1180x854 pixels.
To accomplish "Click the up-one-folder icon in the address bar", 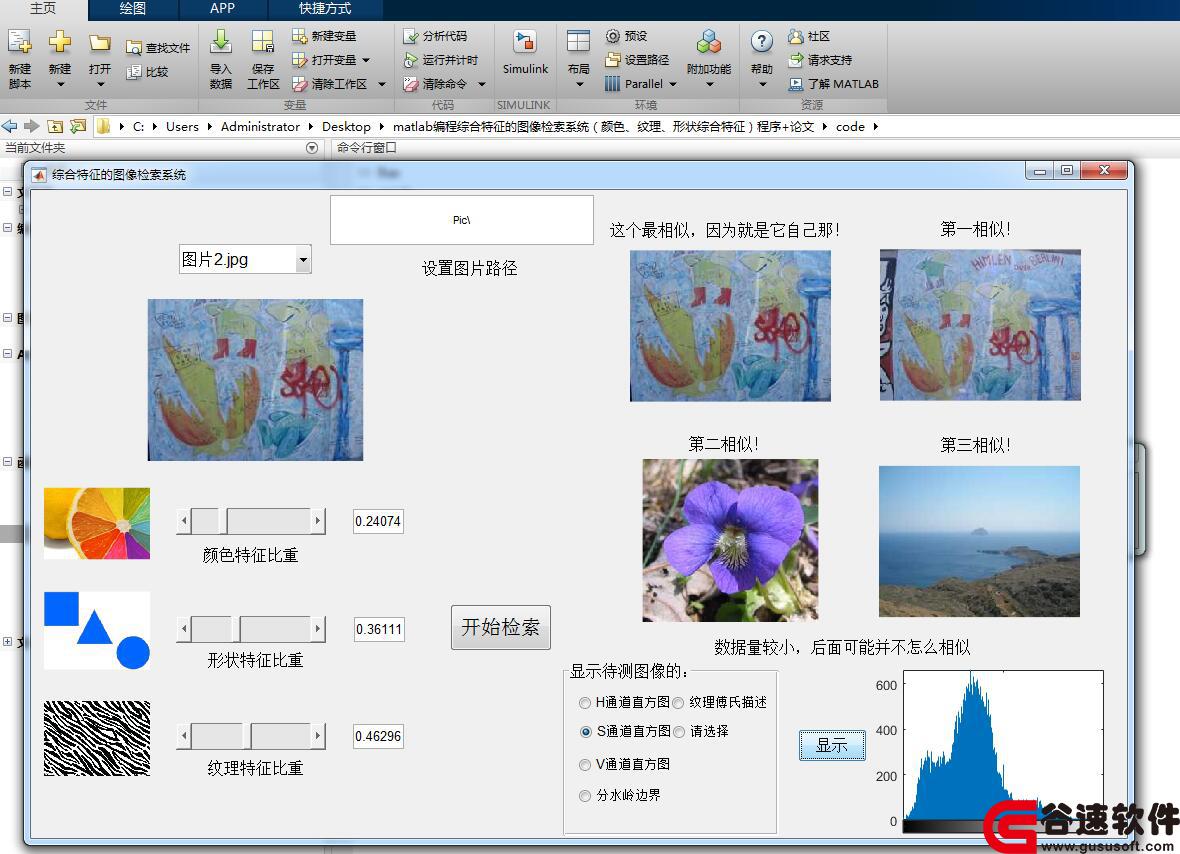I will click(x=55, y=126).
